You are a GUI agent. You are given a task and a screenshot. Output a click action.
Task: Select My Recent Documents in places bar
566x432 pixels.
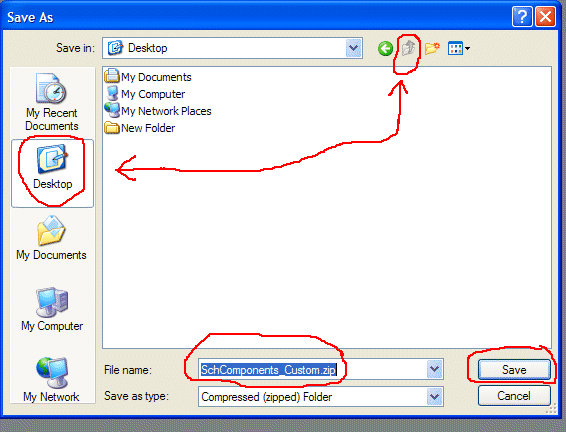52,102
